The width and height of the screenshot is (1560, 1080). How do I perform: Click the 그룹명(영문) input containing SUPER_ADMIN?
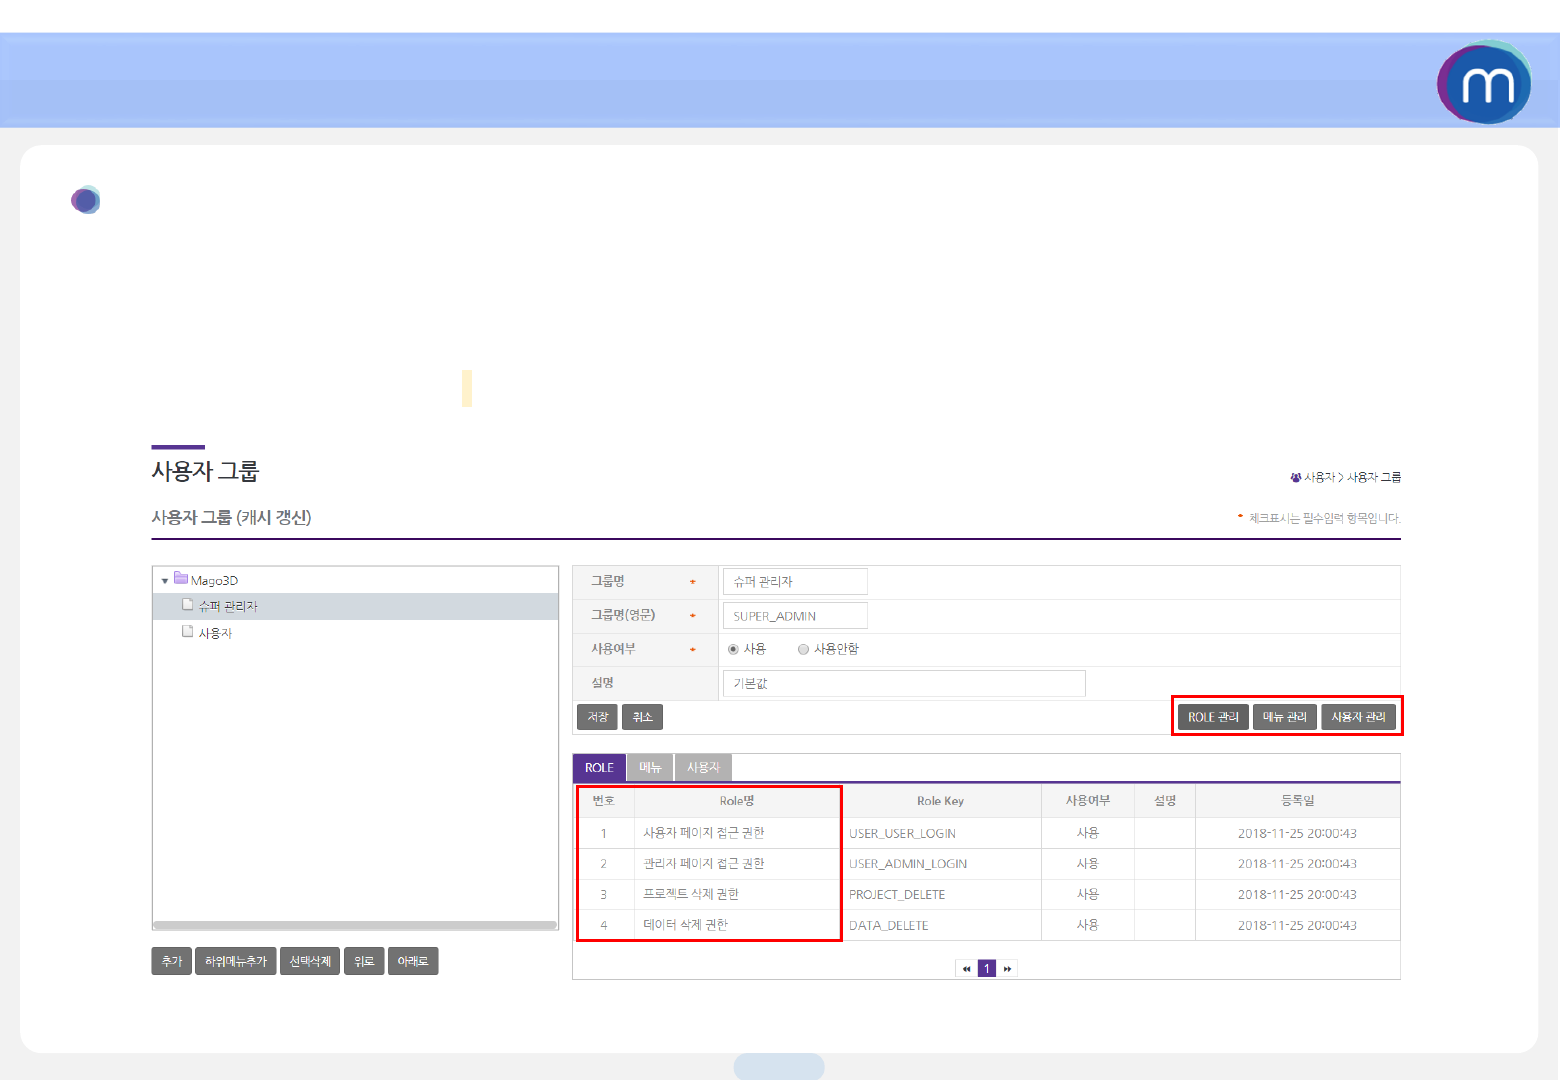click(795, 616)
